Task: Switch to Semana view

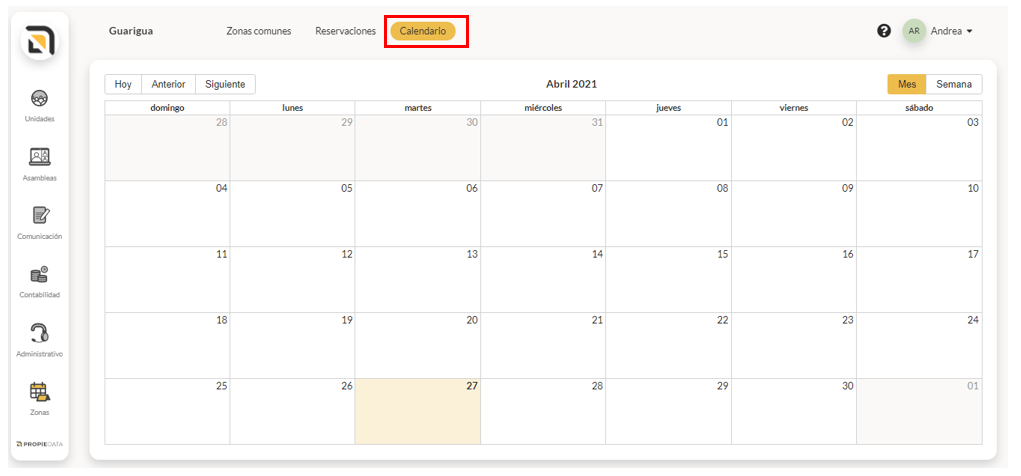Action: (x=954, y=84)
